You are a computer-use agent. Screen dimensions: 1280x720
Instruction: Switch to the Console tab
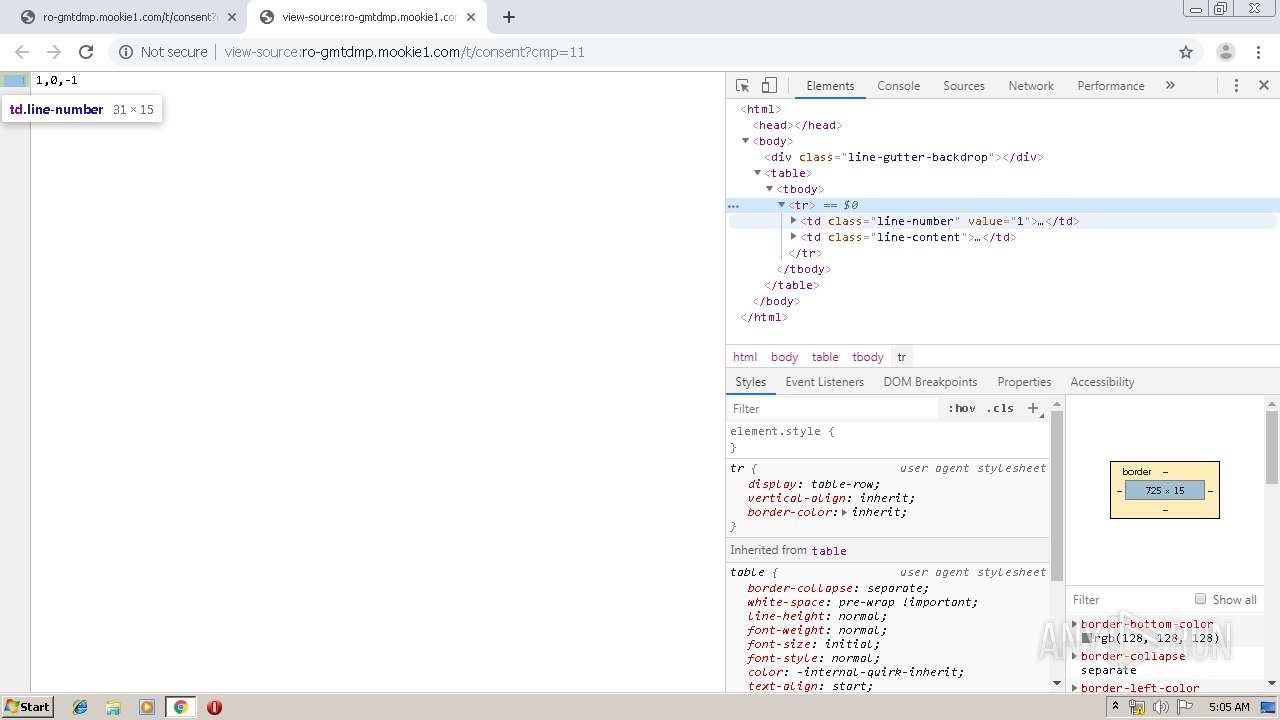[x=898, y=86]
